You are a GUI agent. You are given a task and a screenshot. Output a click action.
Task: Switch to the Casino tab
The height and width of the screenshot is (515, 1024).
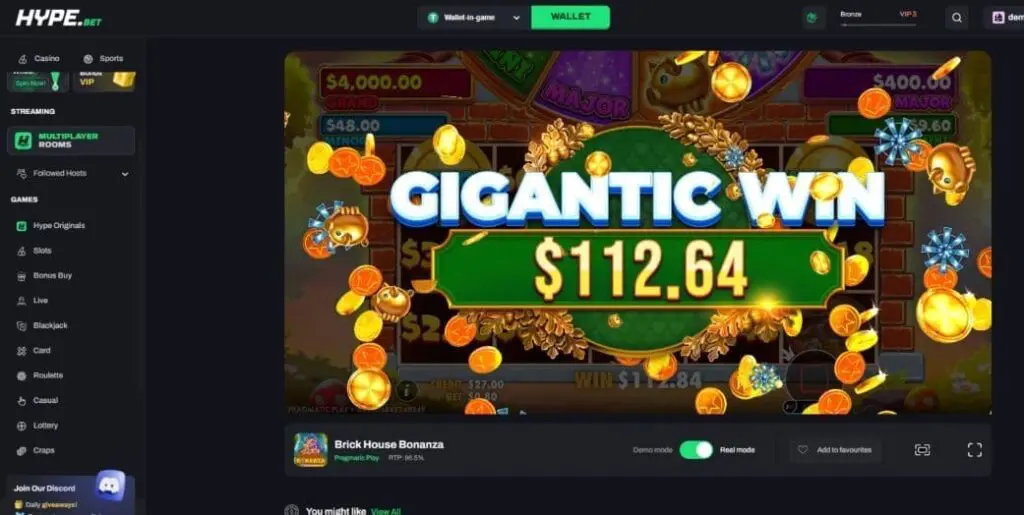39,59
